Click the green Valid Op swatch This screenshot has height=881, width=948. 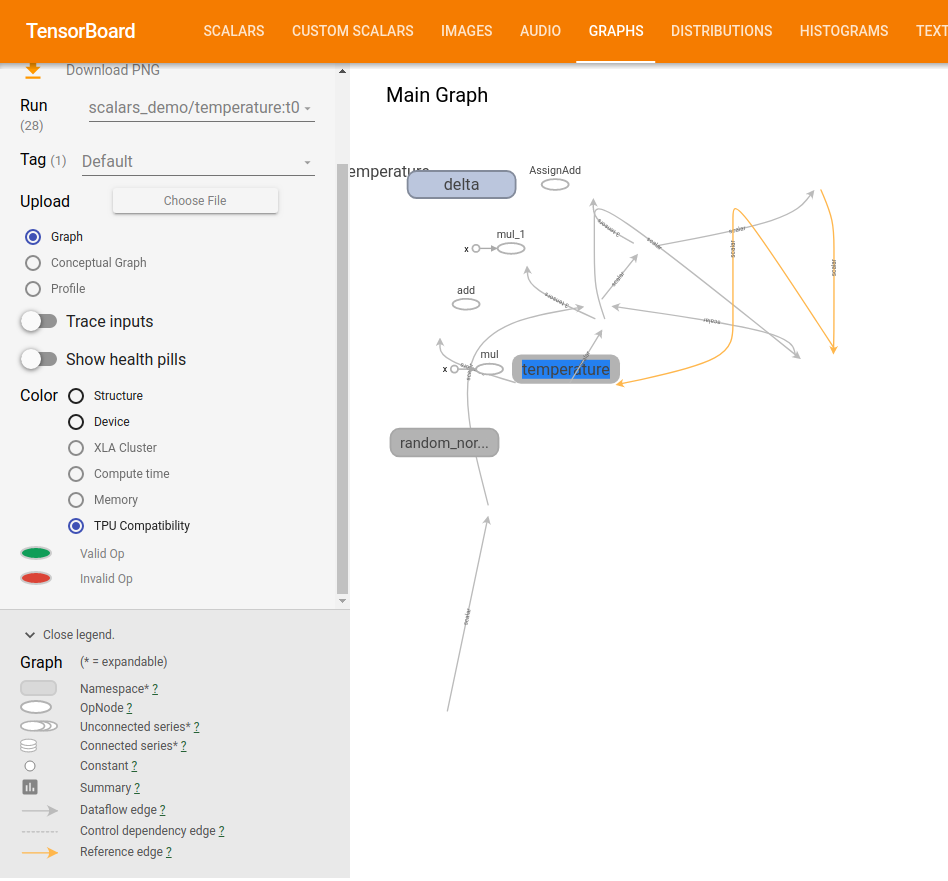click(x=36, y=553)
